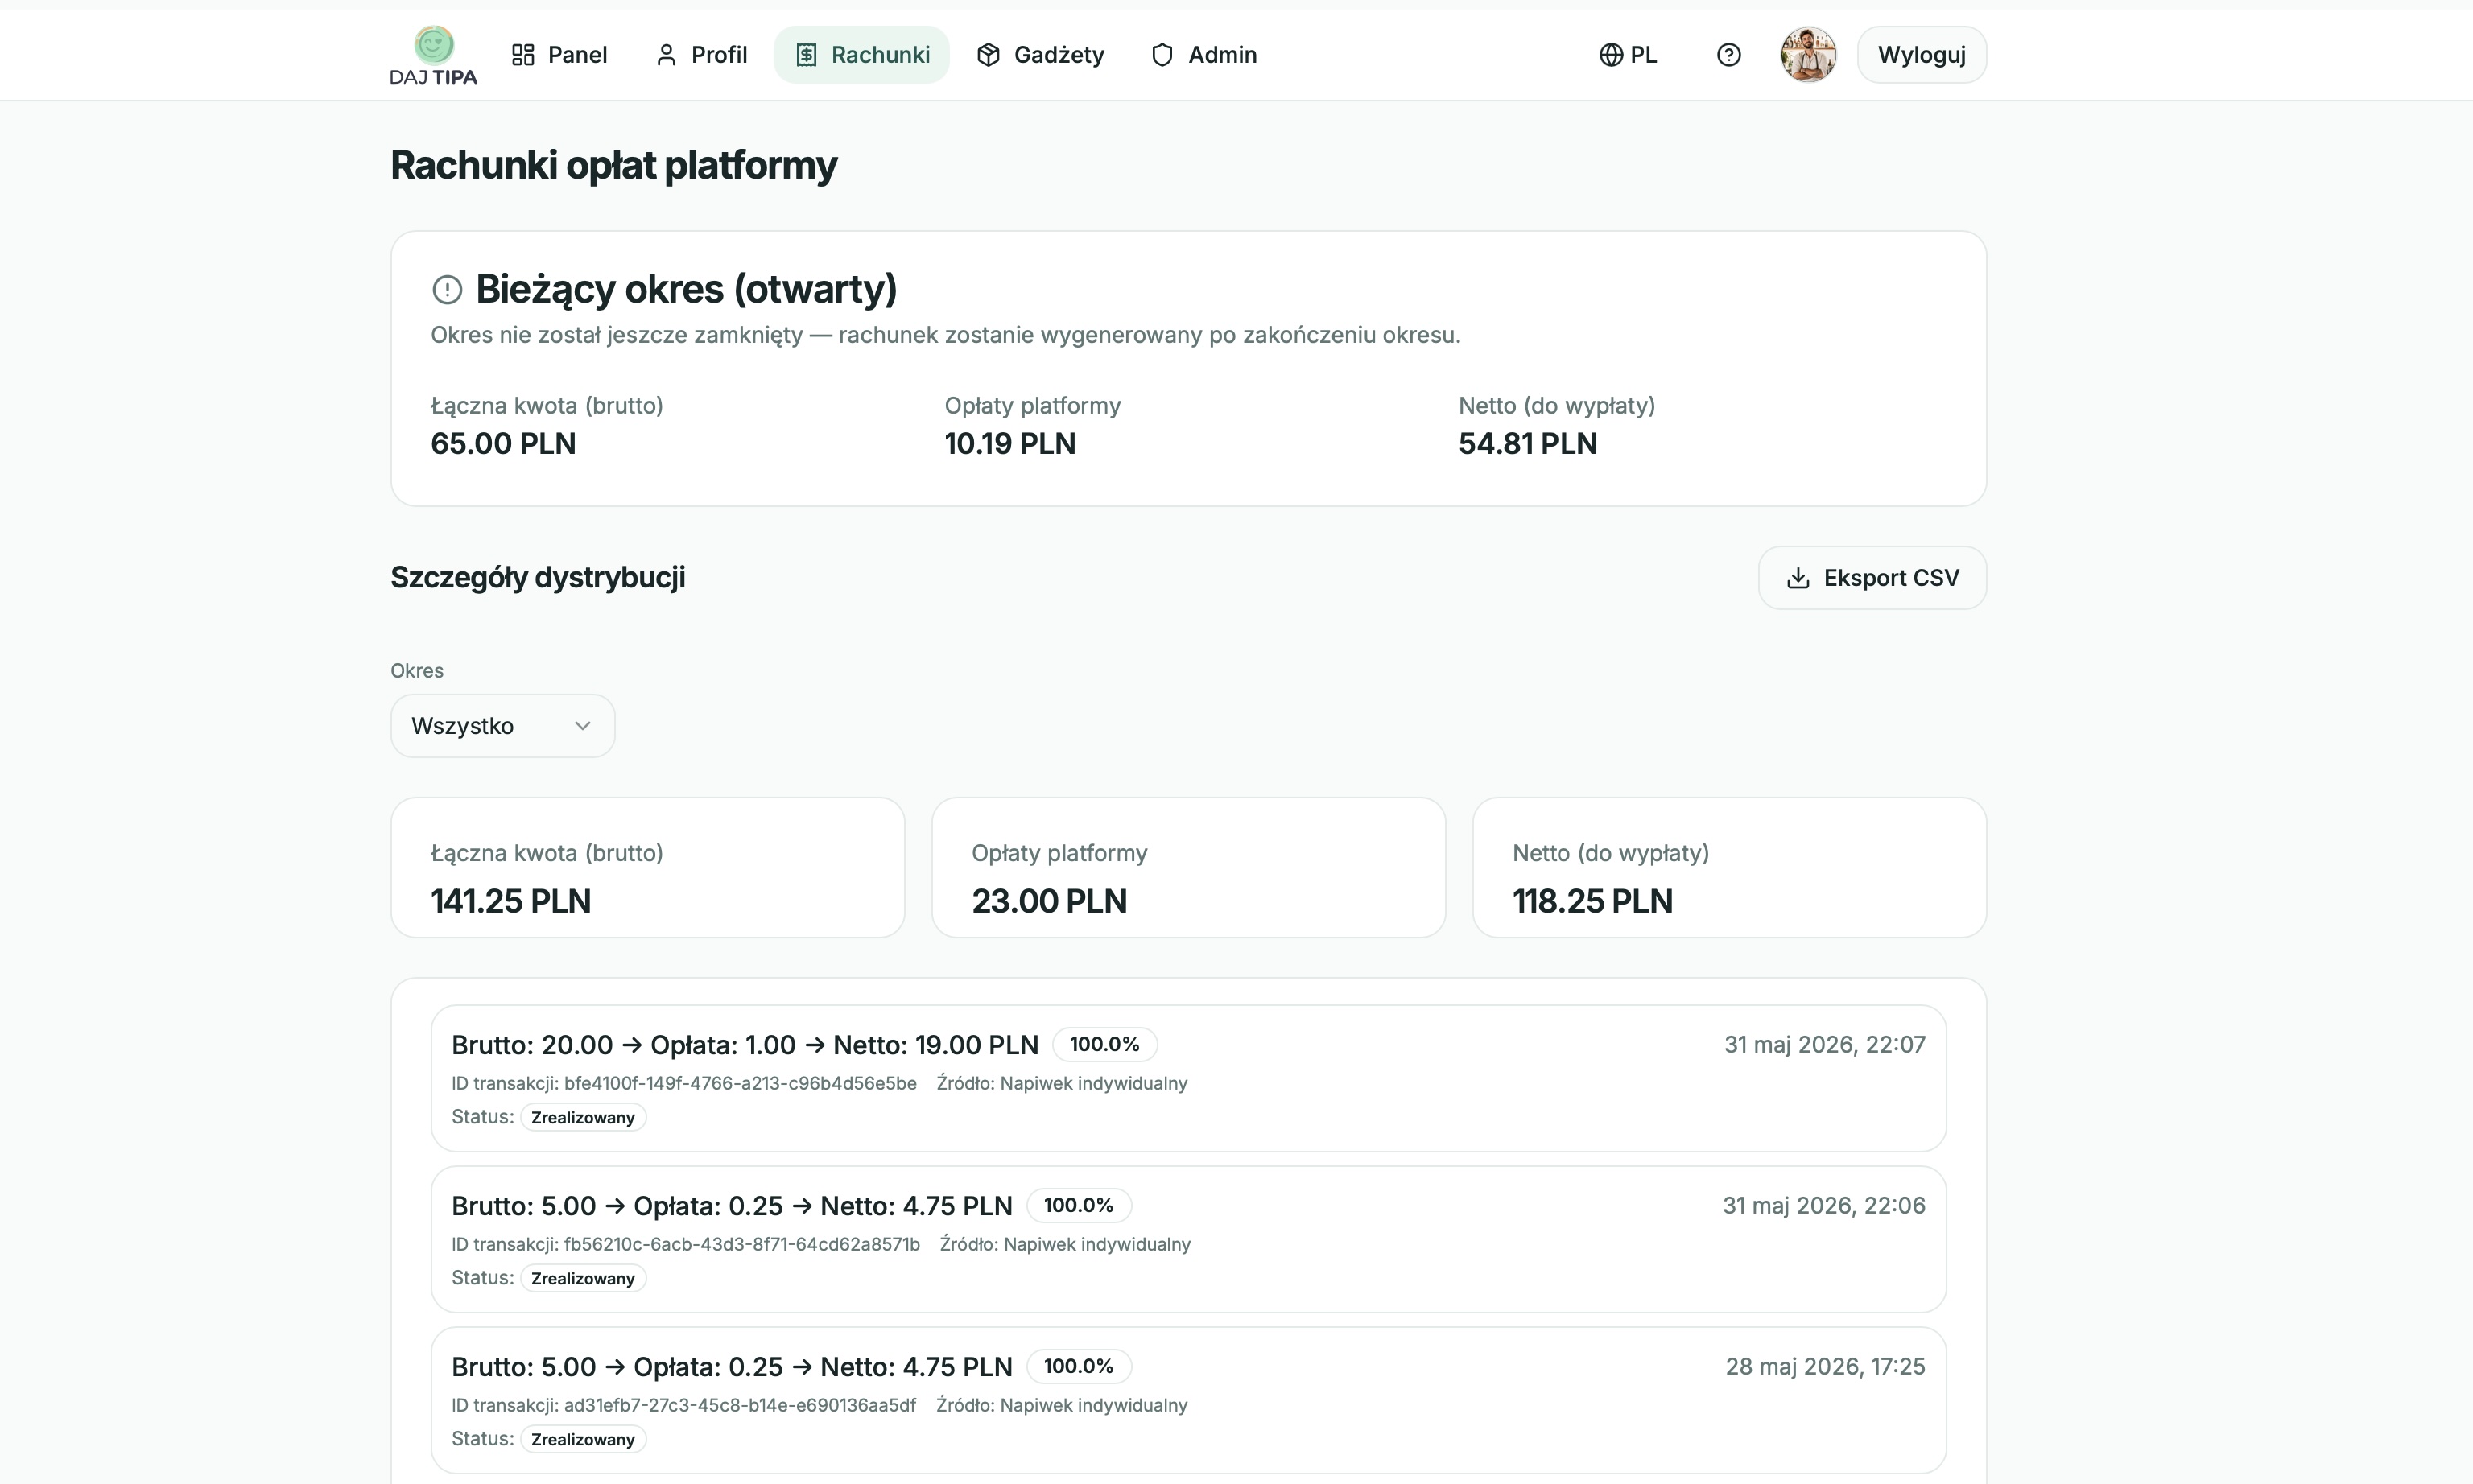Image resolution: width=2473 pixels, height=1484 pixels.
Task: Click 100.0% badge on 22:06 transaction
Action: pos(1078,1205)
